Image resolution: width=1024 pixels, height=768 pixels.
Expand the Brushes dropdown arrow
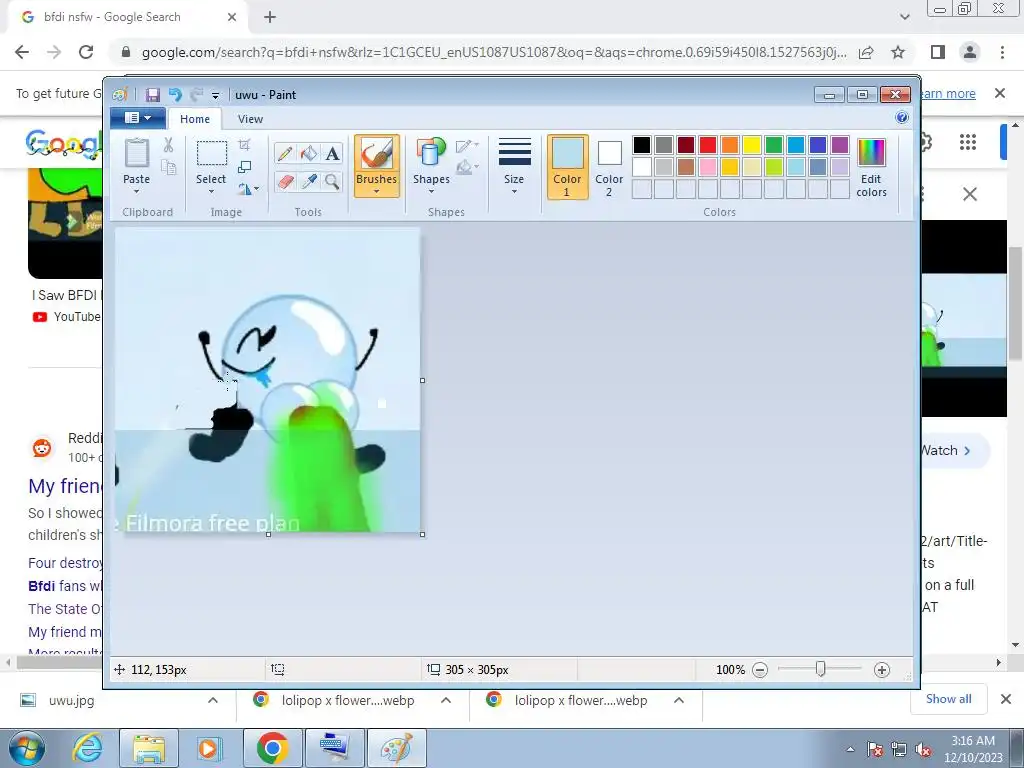point(377,191)
